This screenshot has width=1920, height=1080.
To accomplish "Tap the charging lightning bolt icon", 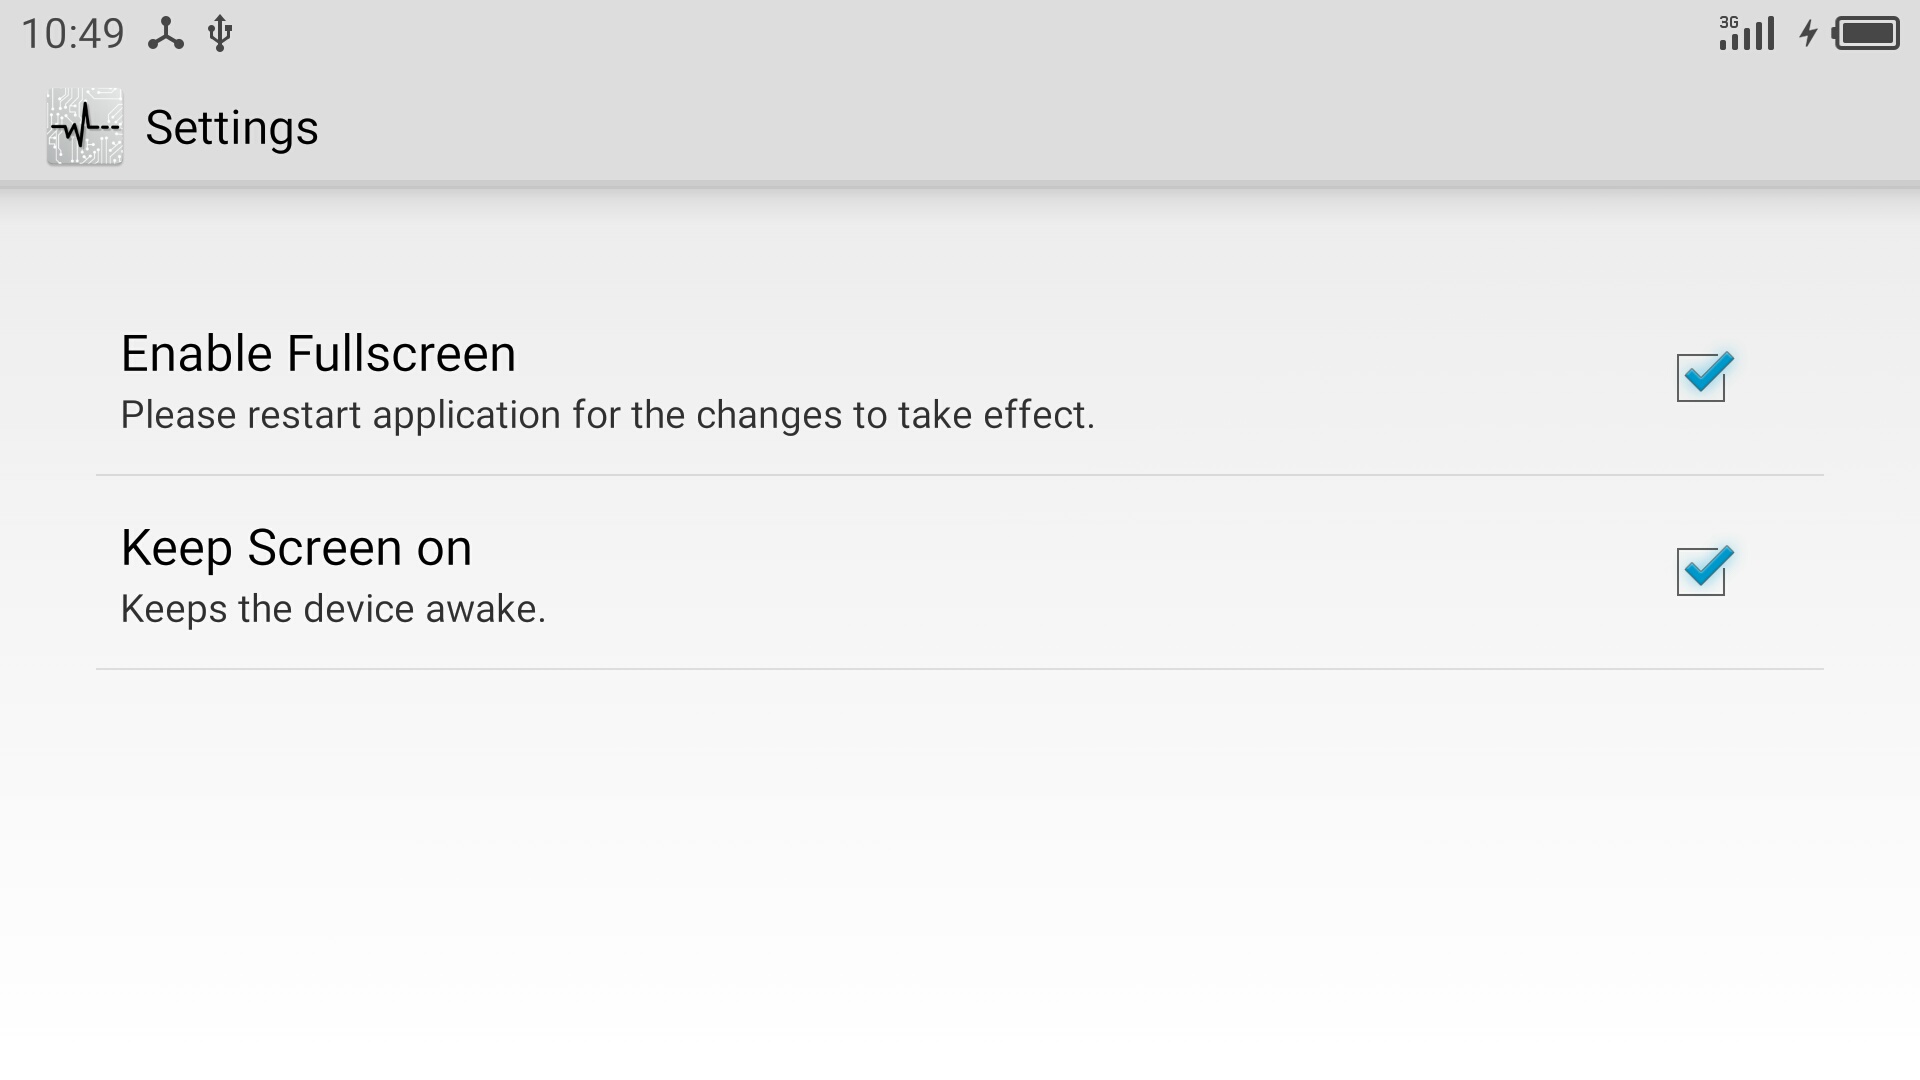I will click(x=1808, y=33).
